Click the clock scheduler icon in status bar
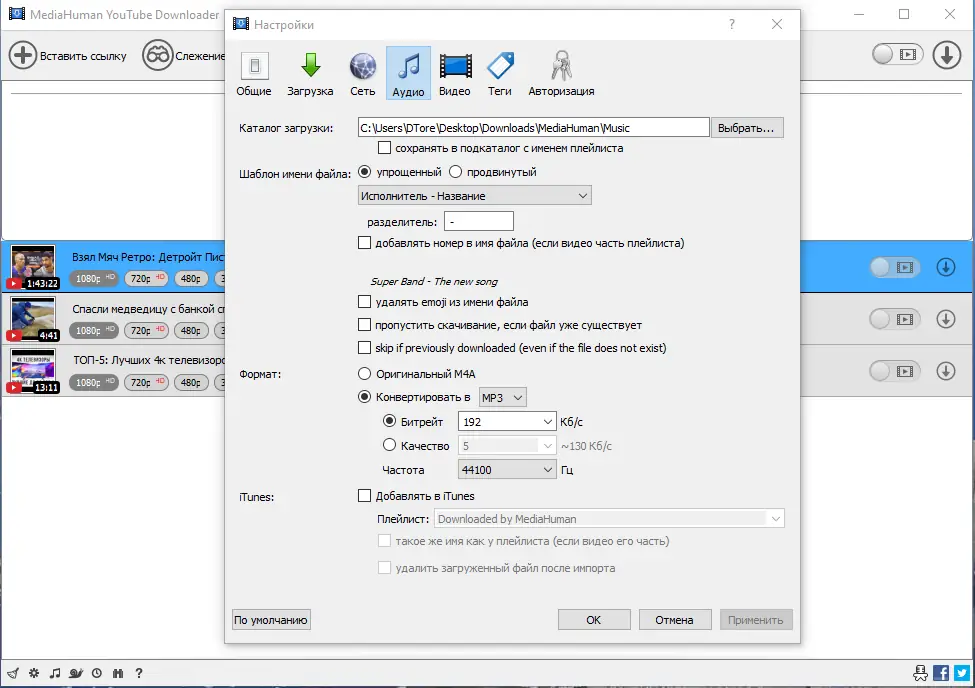The width and height of the screenshot is (975, 688). point(97,673)
